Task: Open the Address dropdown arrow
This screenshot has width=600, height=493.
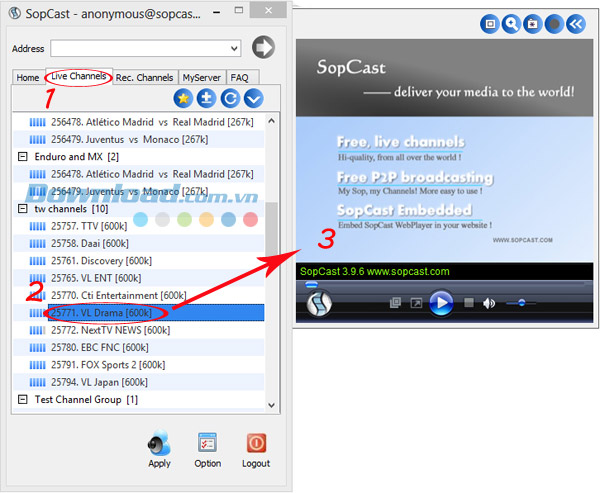Action: (234, 49)
